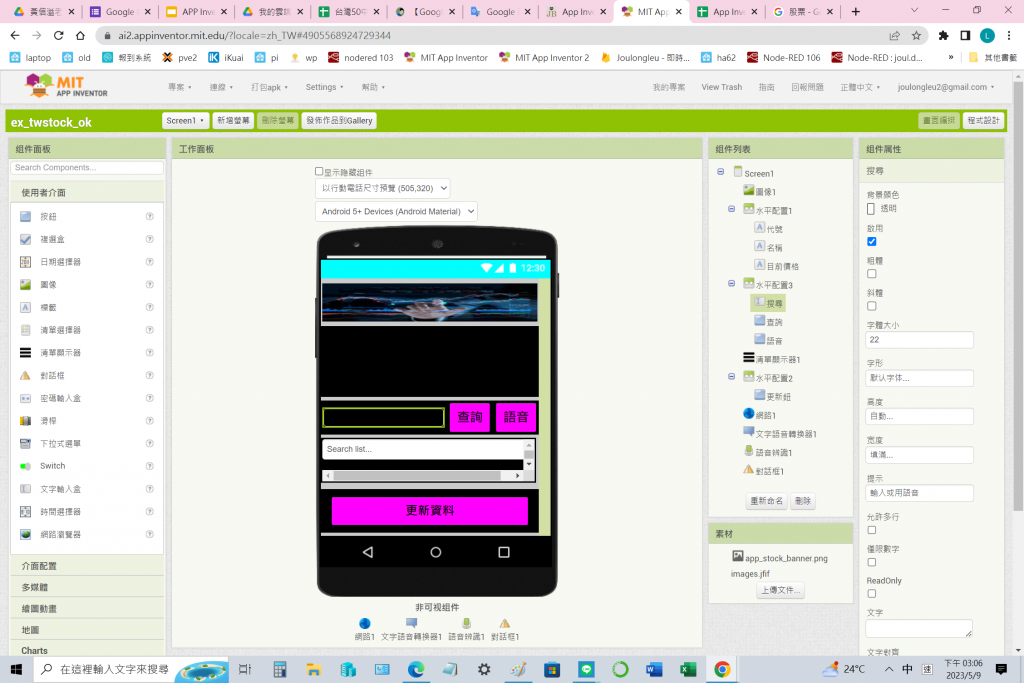
Task: Collapse the 水平配置3 tree node
Action: 731,283
